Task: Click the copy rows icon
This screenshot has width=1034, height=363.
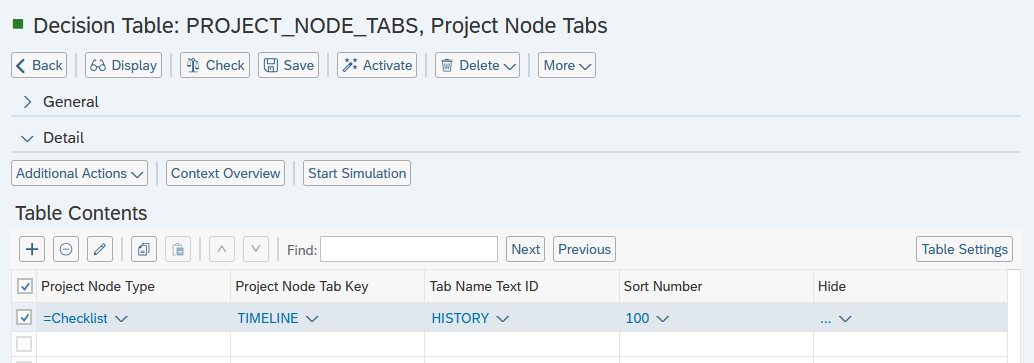Action: point(144,249)
